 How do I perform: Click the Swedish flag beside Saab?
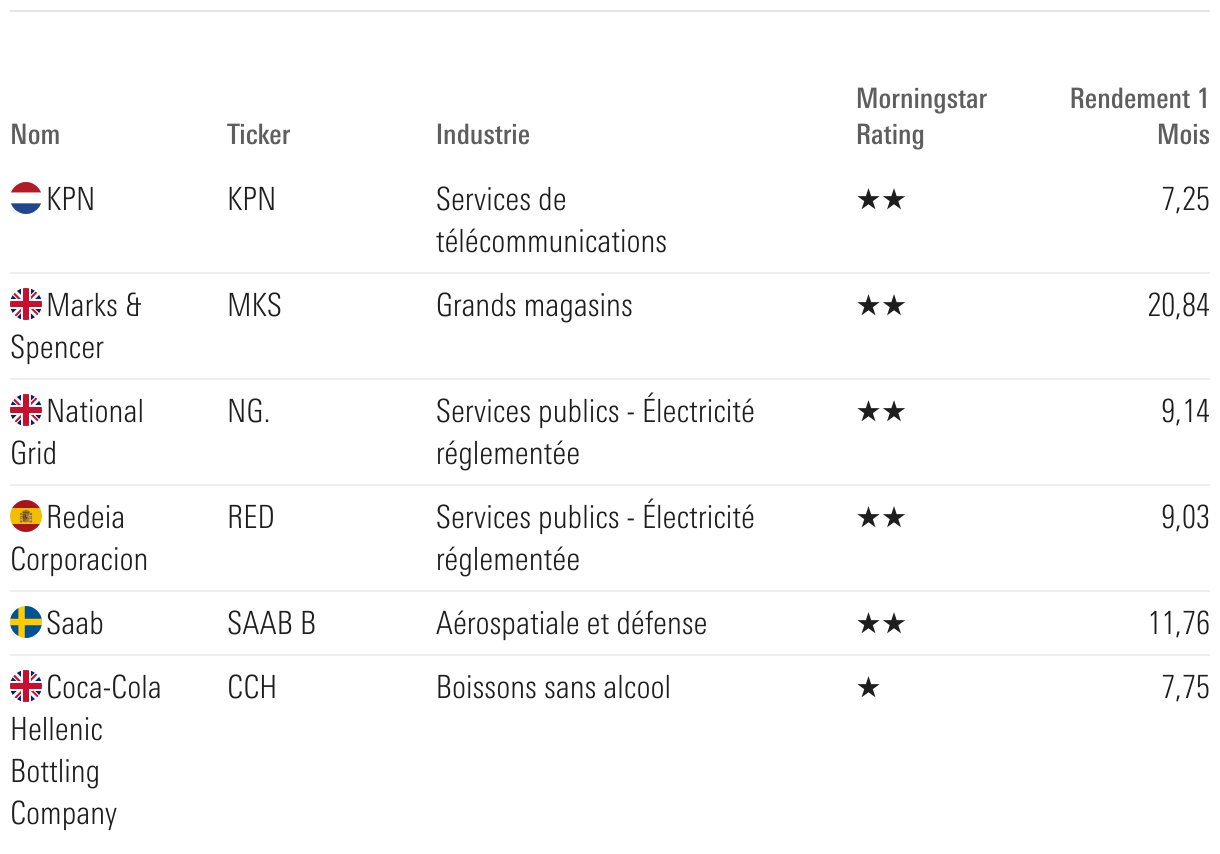[x=26, y=622]
